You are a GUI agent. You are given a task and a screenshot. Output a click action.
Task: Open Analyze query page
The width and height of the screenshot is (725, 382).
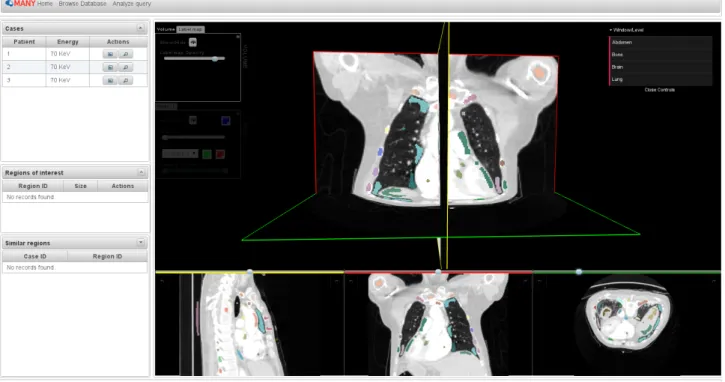132,4
